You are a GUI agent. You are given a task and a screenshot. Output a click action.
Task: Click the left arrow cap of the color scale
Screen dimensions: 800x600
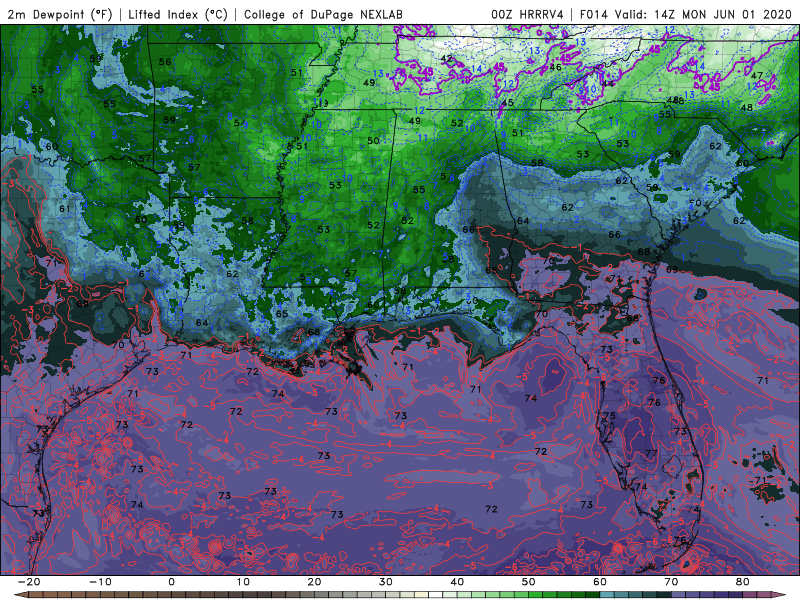(x=19, y=595)
